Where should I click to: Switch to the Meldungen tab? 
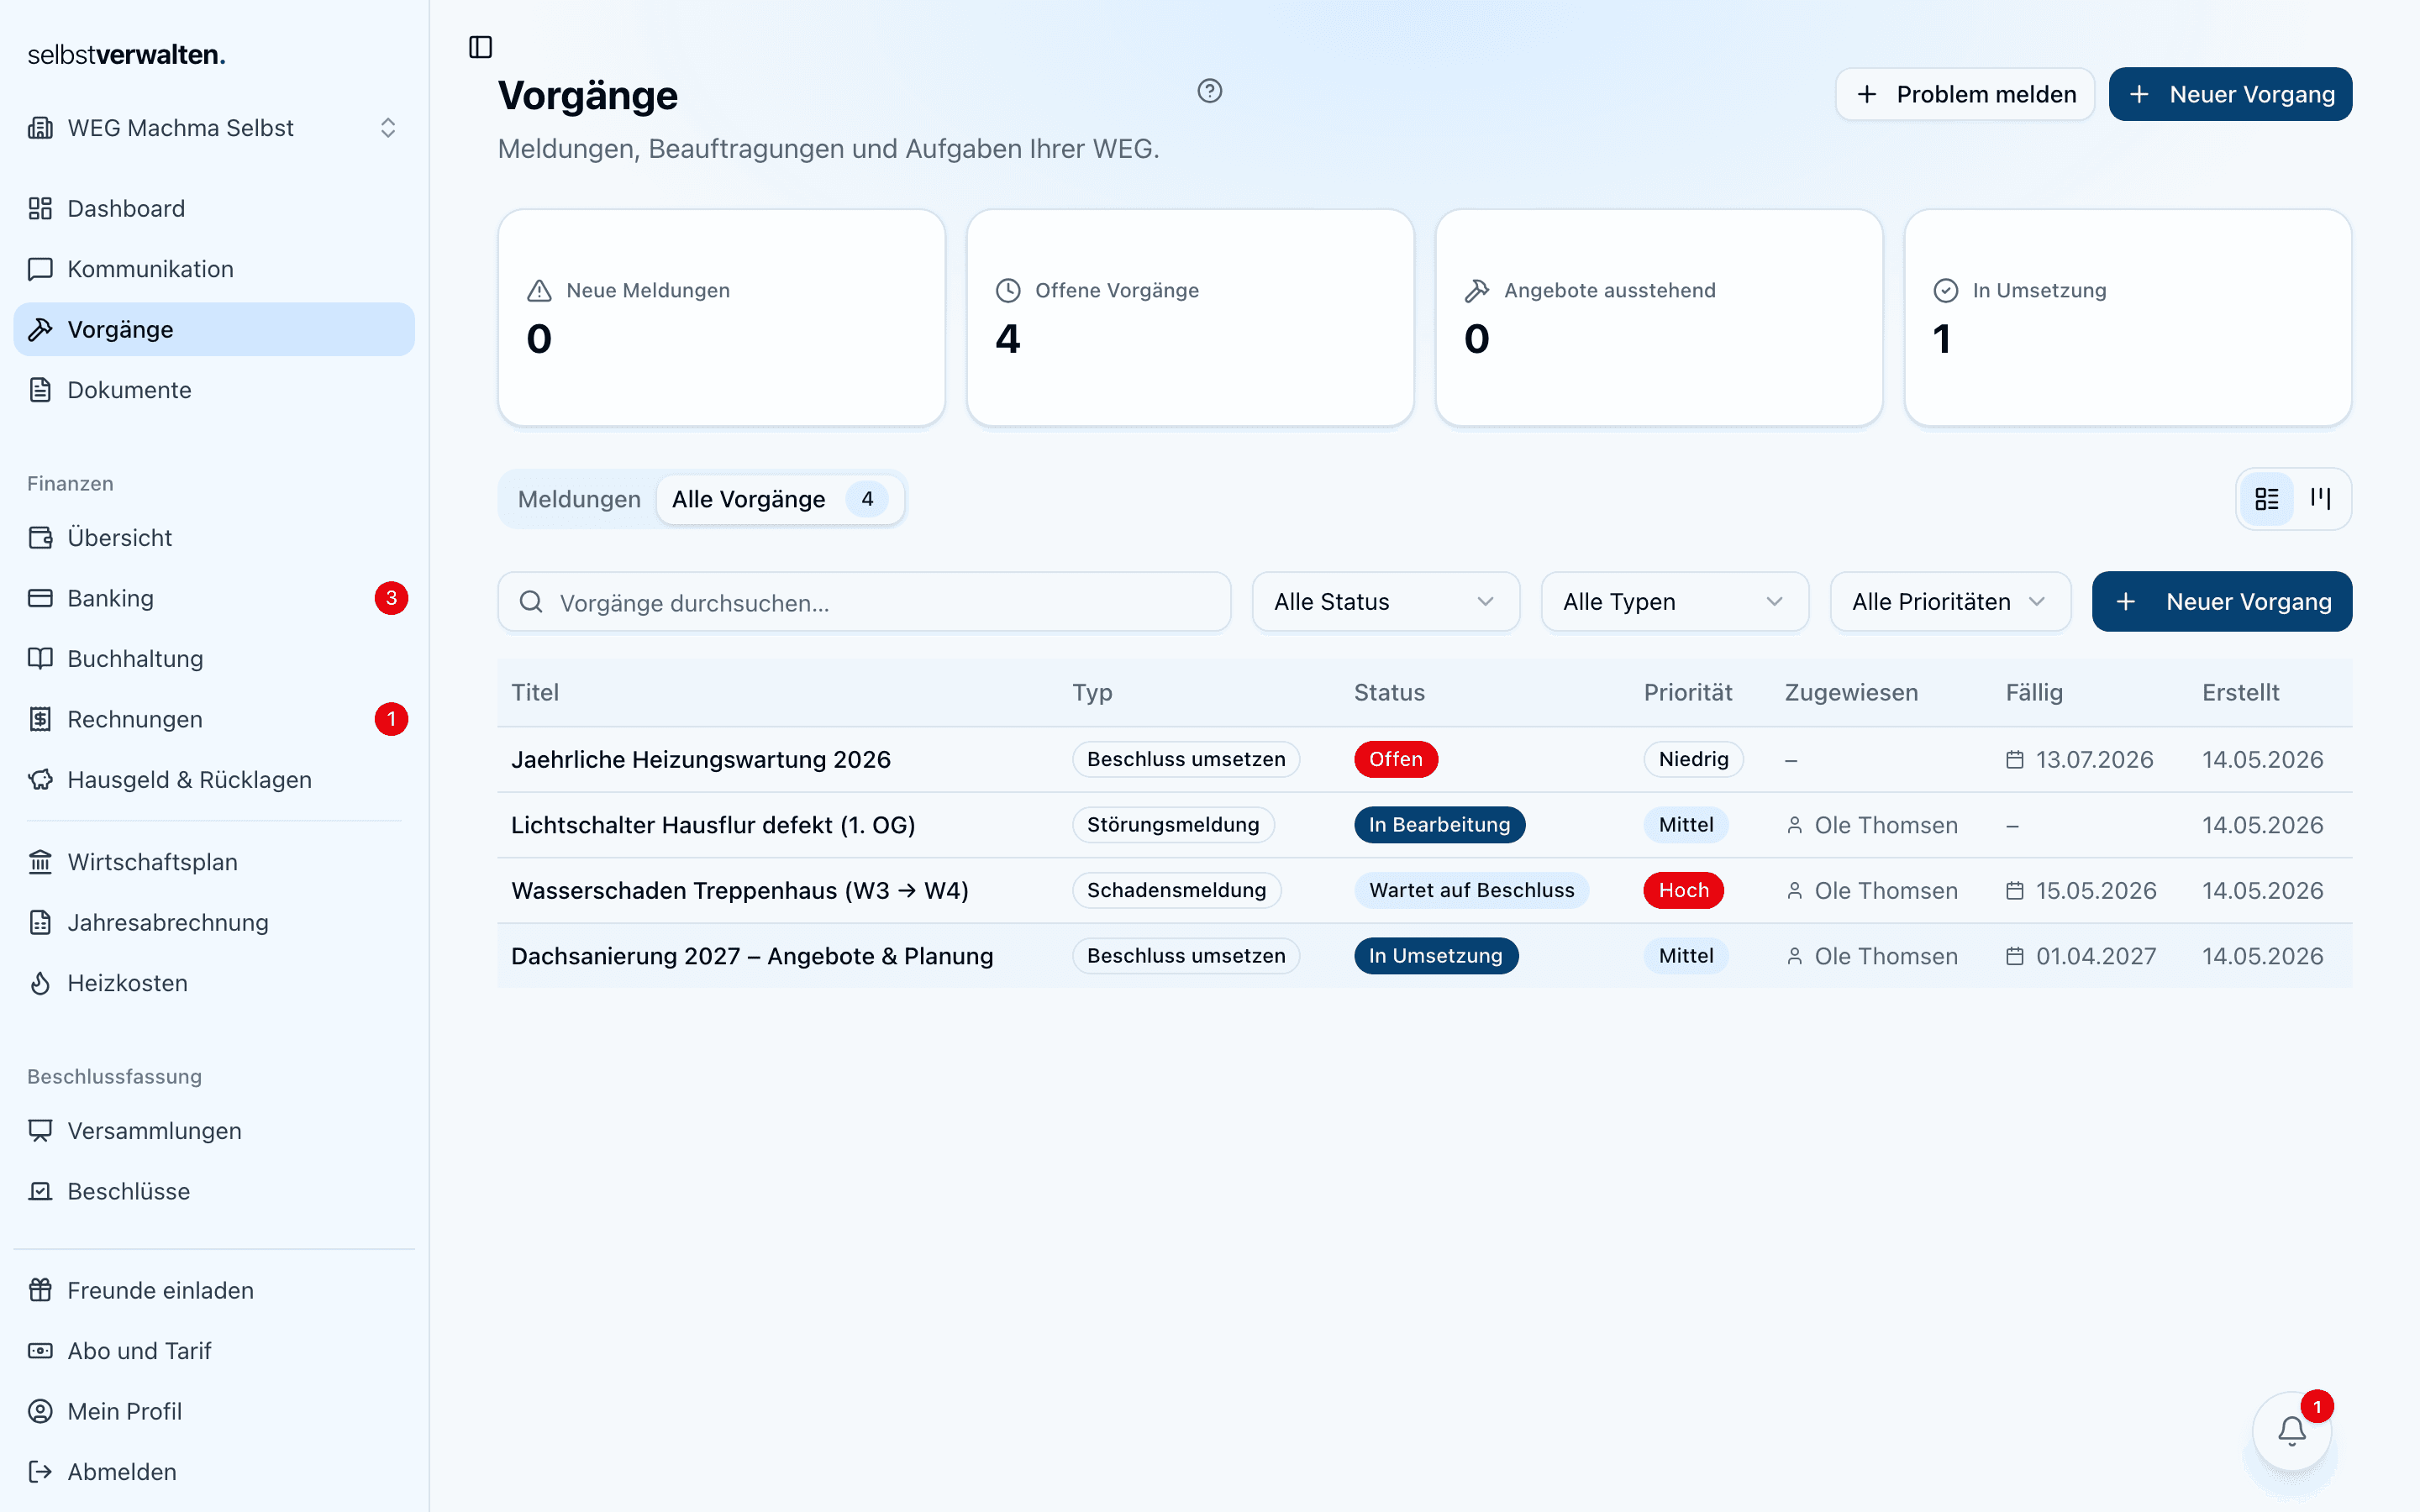(x=579, y=499)
